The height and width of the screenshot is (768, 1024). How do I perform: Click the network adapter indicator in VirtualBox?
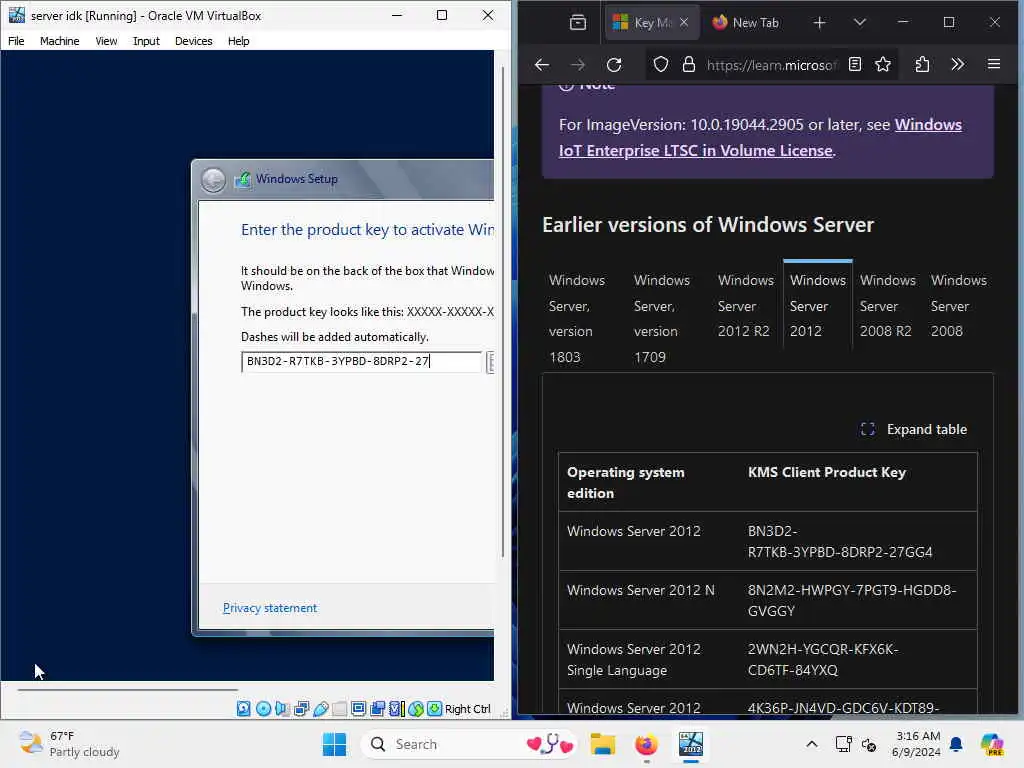coord(301,709)
